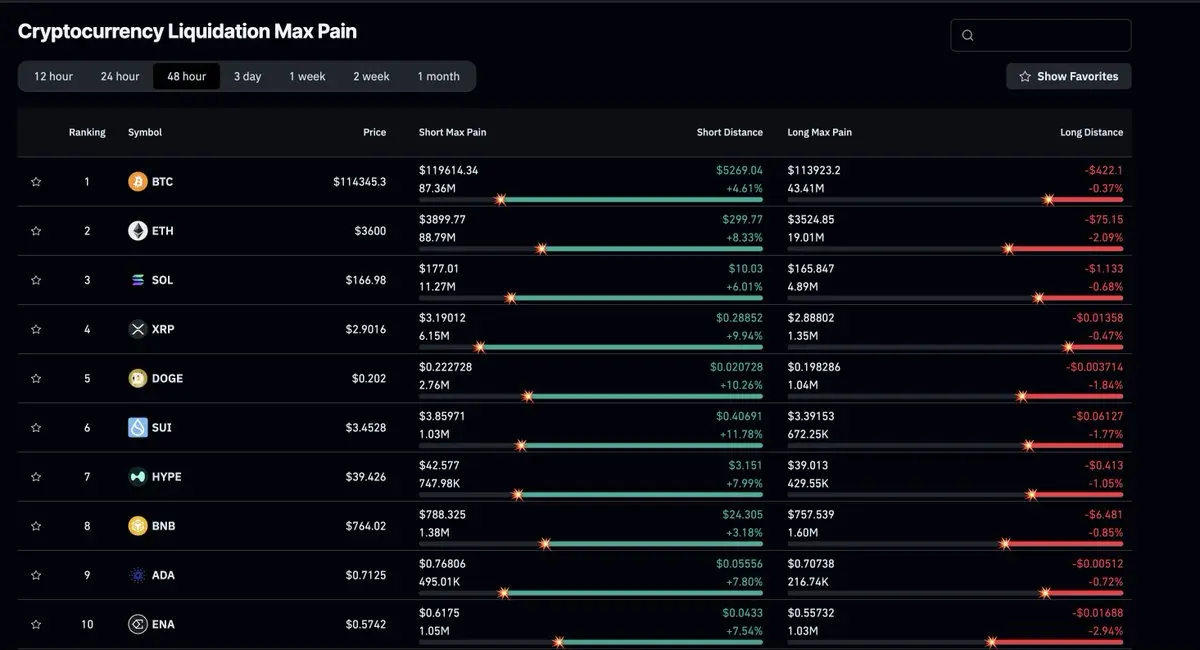The image size is (1200, 650).
Task: Favorite BTC with its star
Action: click(36, 182)
